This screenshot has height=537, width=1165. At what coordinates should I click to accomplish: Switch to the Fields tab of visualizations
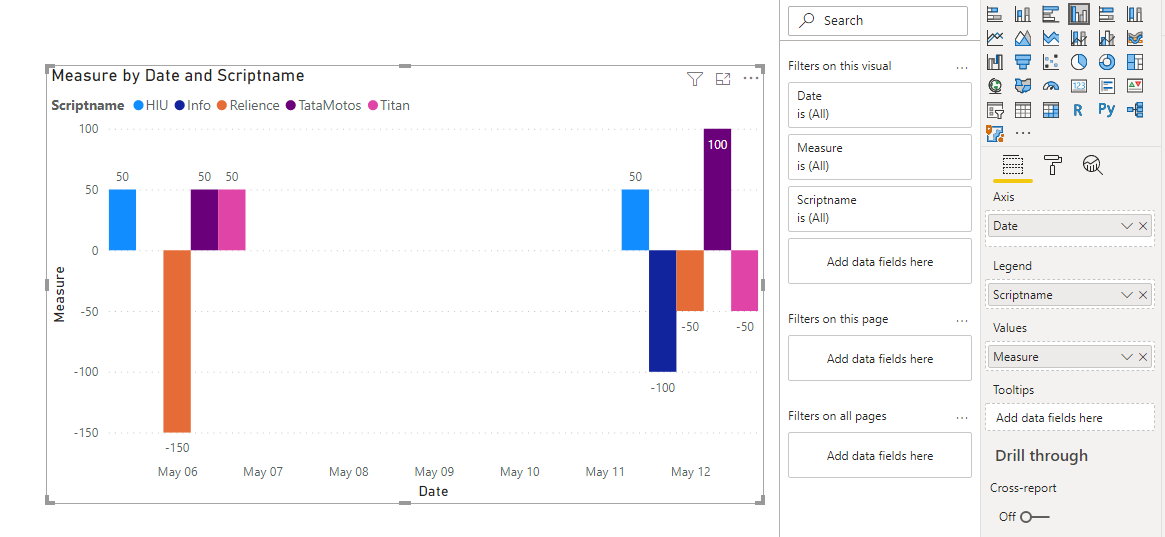pos(1013,165)
